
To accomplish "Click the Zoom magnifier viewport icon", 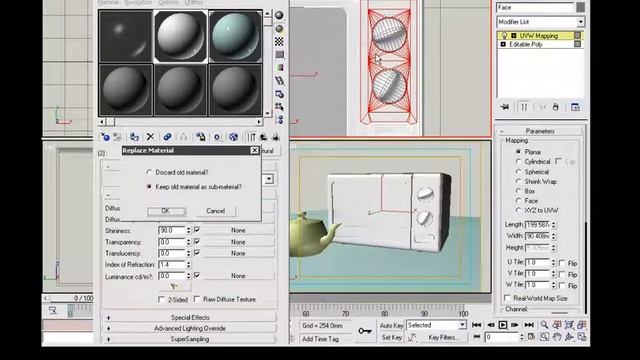I will coord(544,325).
